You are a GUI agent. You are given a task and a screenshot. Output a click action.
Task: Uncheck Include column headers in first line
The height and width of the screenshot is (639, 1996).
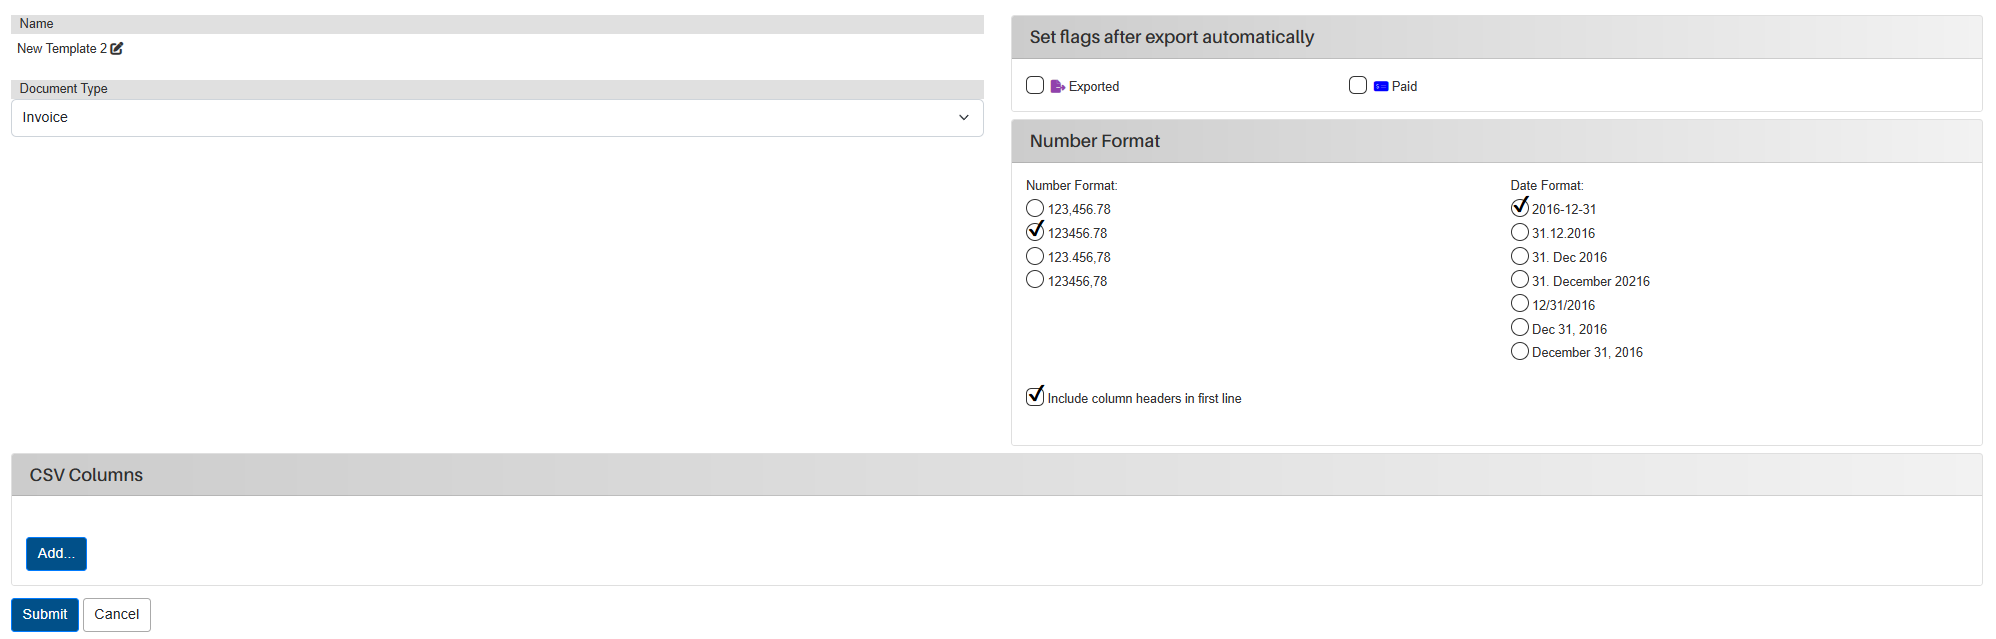pyautogui.click(x=1035, y=396)
